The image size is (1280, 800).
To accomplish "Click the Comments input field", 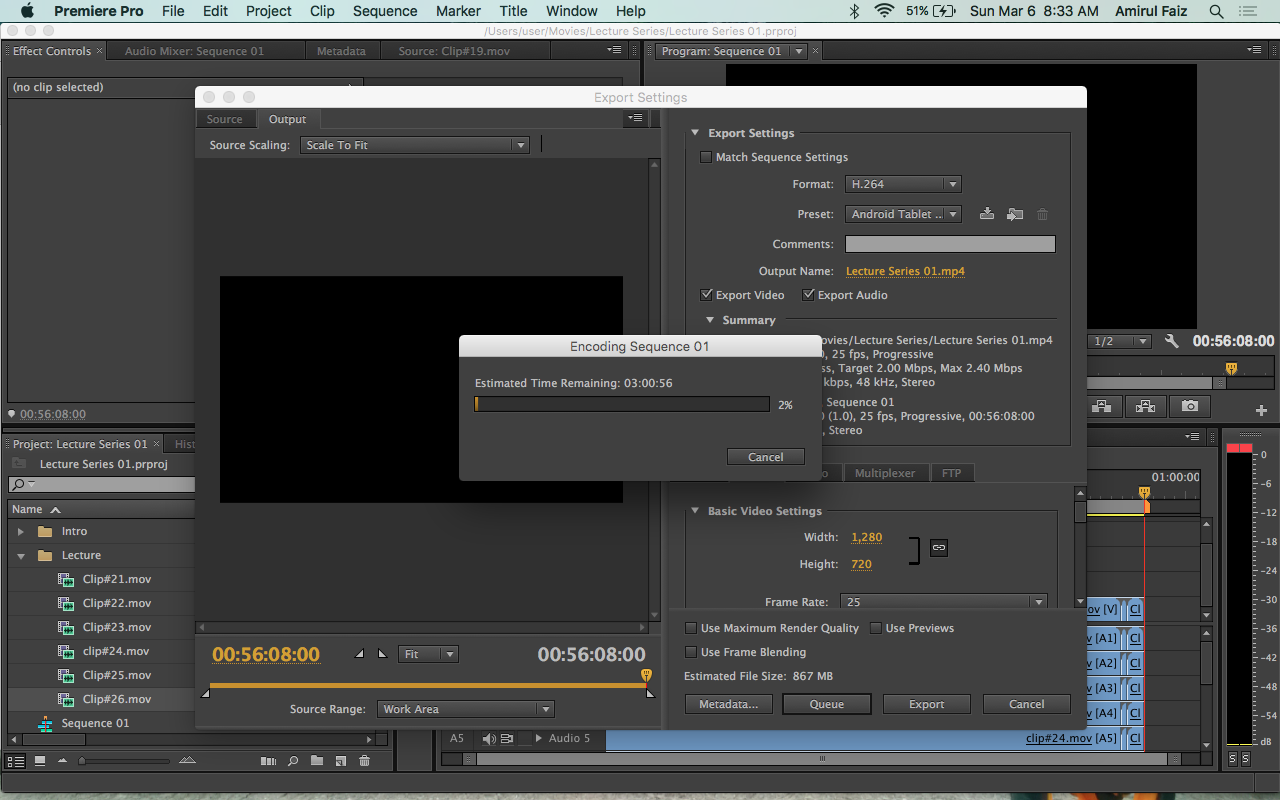I will tap(950, 244).
